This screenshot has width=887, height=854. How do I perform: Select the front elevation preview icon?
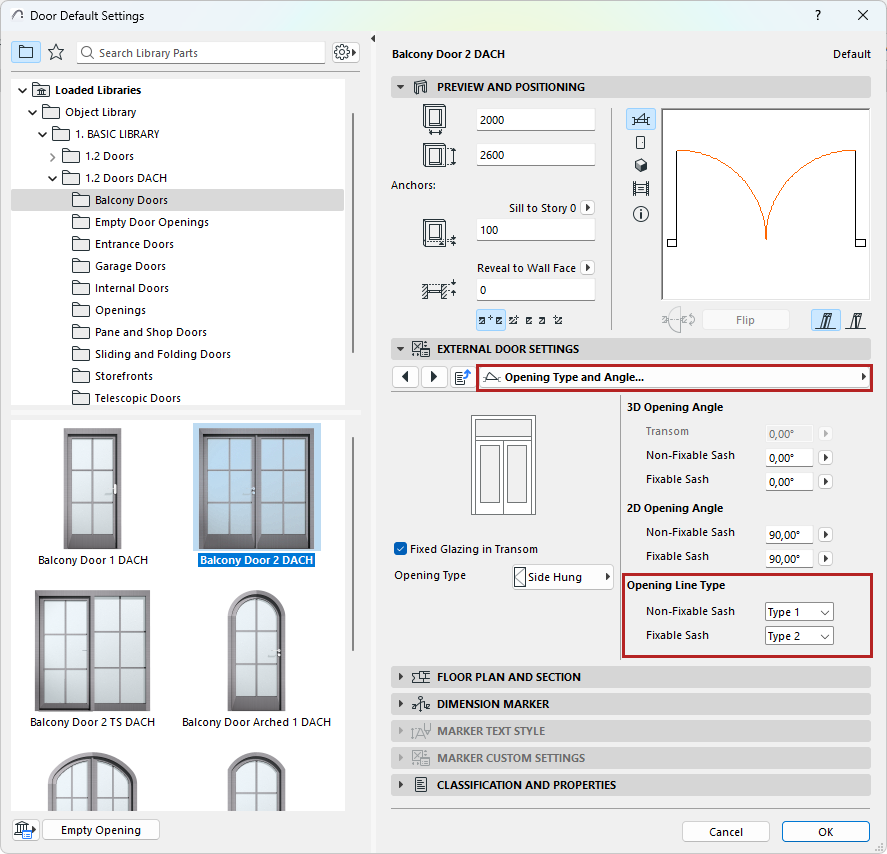pos(640,143)
